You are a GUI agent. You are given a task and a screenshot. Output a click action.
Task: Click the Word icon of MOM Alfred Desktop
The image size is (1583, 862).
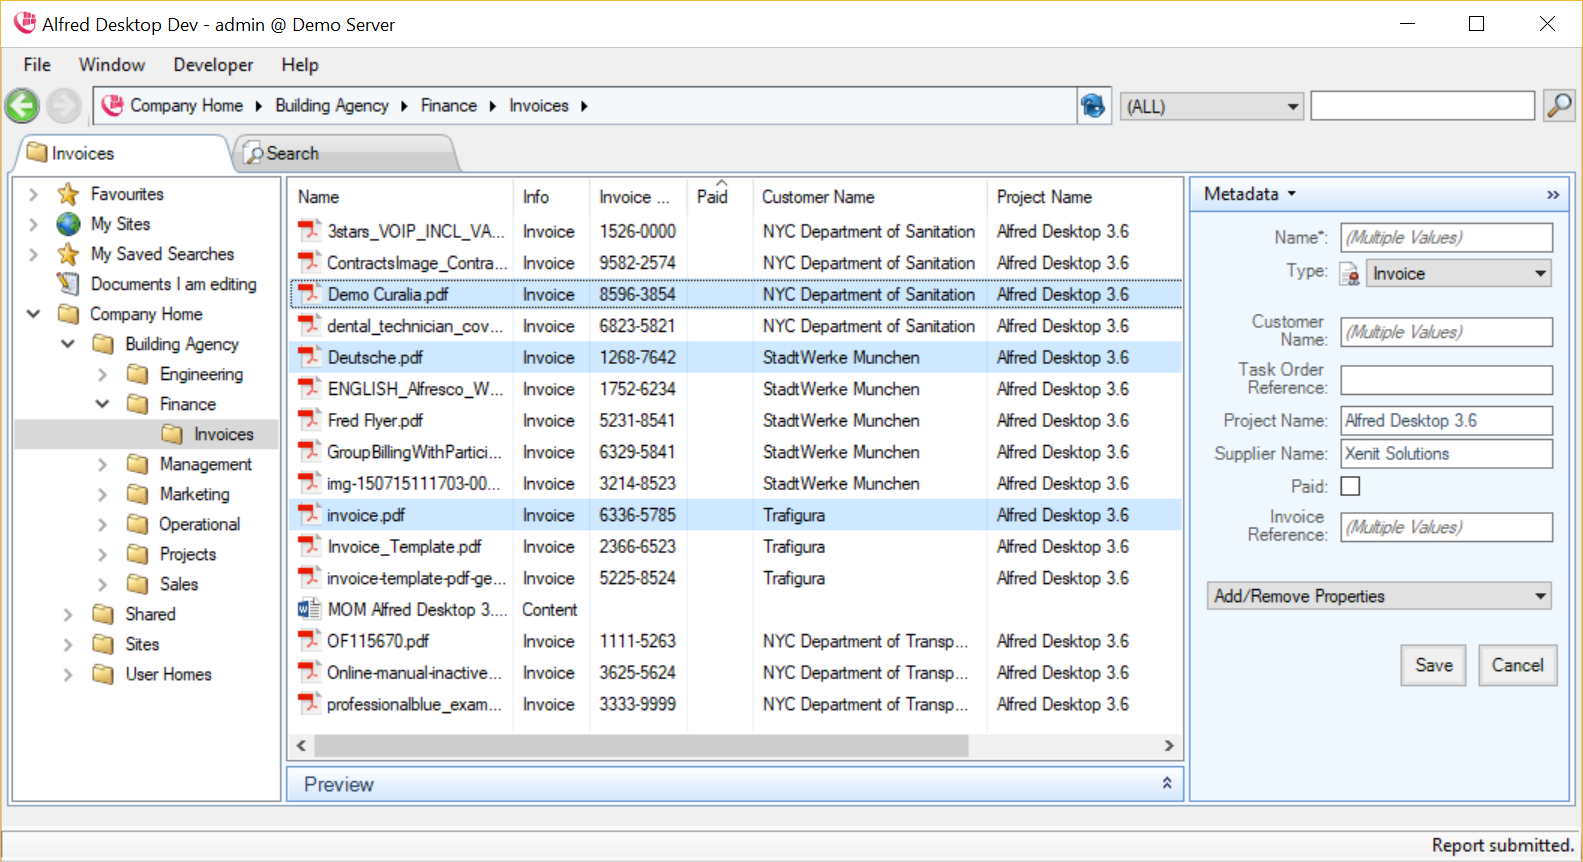pos(309,609)
